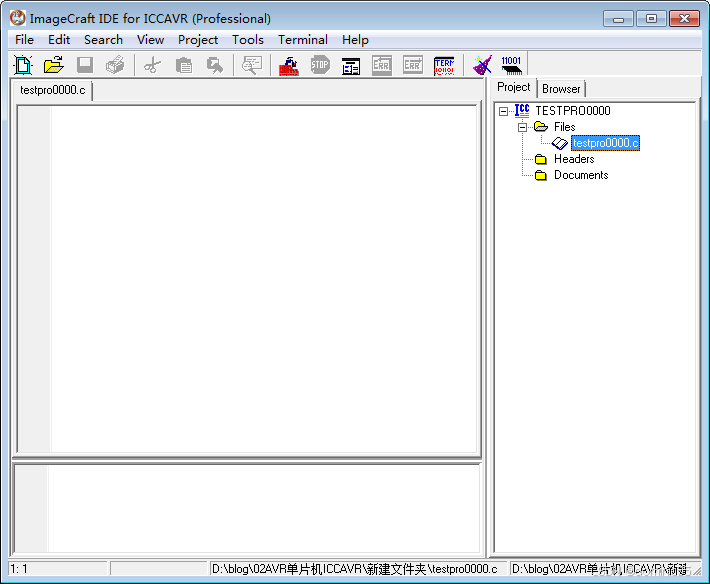This screenshot has height=584, width=710.
Task: Save file using floppy disk icon
Action: (x=85, y=65)
